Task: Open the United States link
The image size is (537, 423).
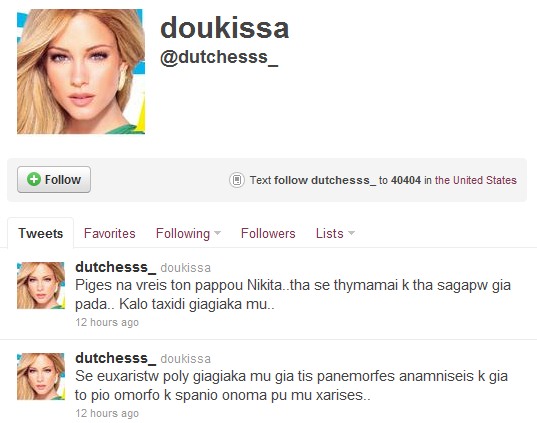Action: tap(476, 180)
